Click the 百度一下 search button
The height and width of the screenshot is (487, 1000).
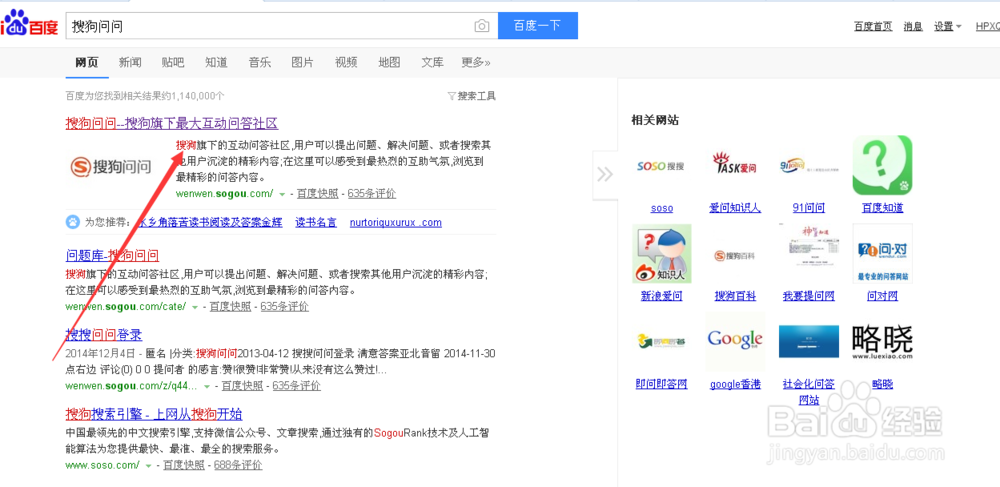(x=538, y=25)
